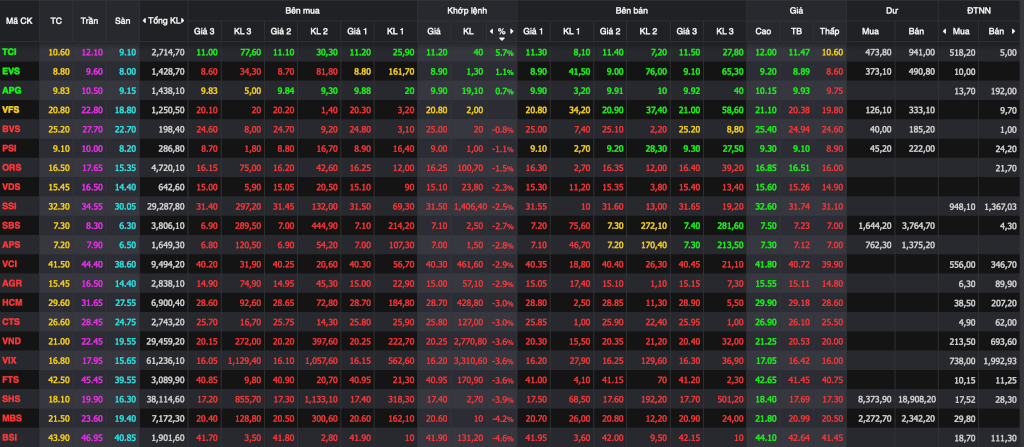Open the VFS ticker symbol
Viewport: 1024px width, 447px height.
[x=10, y=109]
